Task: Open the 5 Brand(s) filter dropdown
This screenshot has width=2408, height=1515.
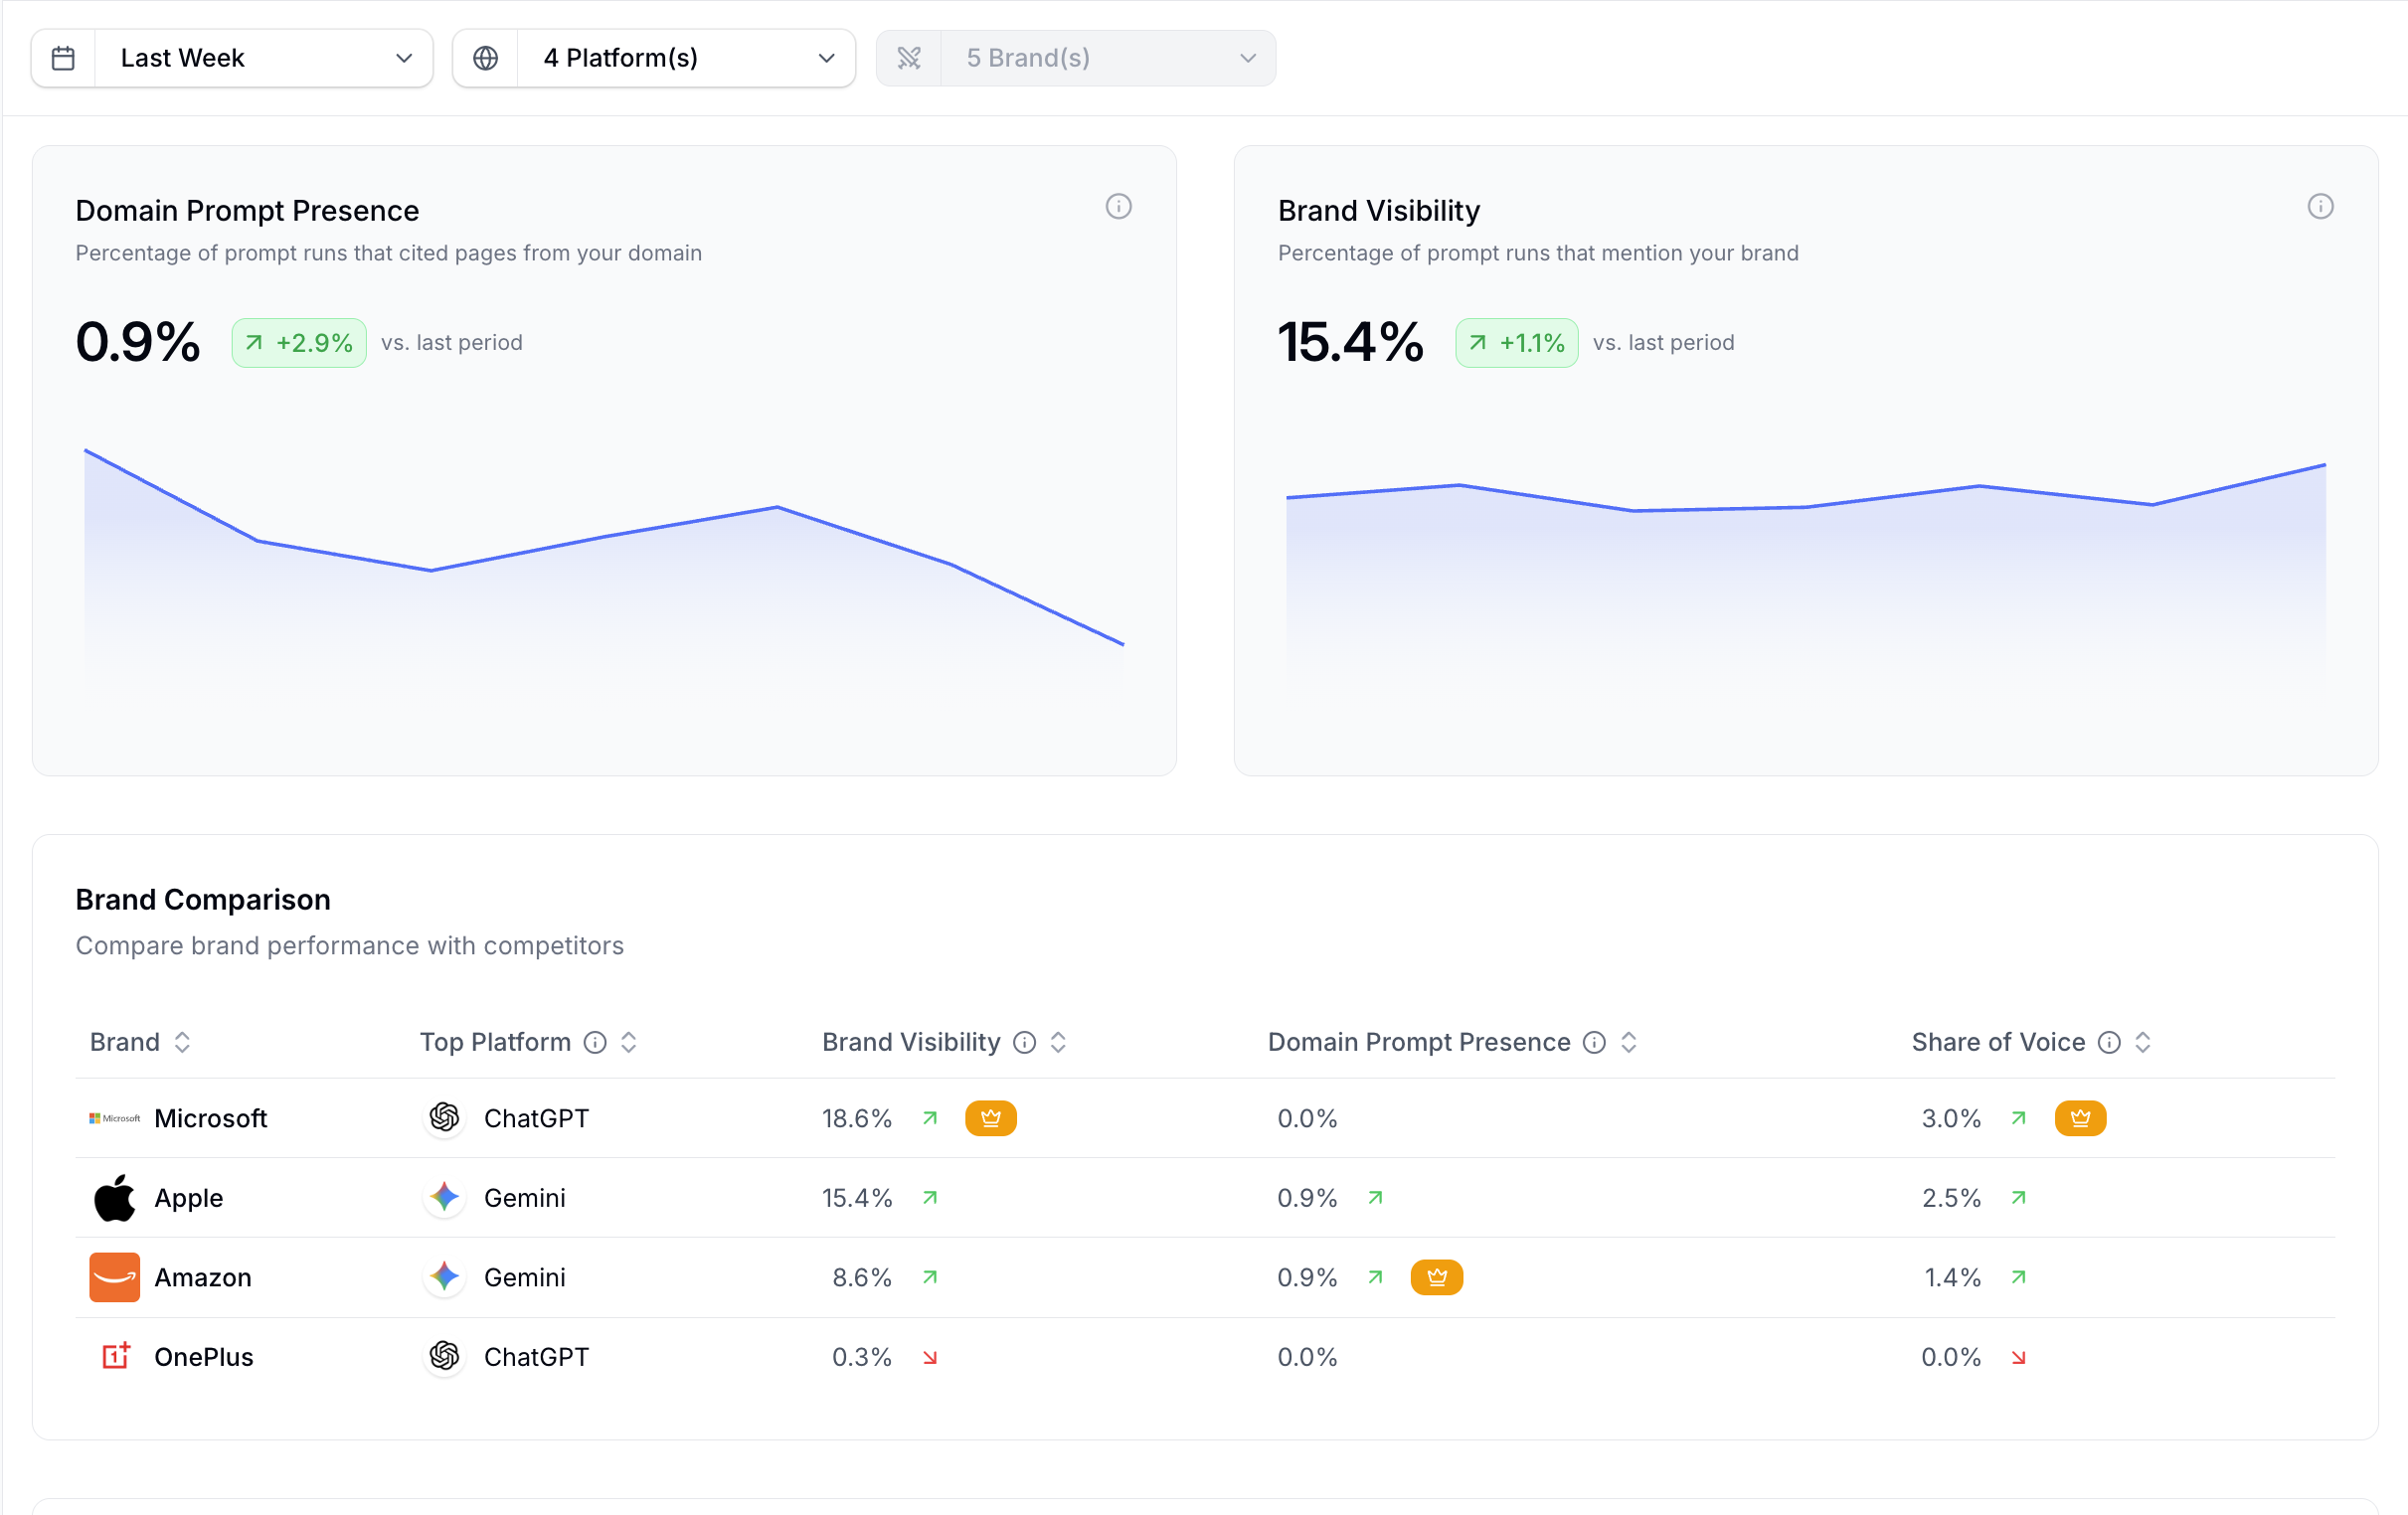Action: pos(1076,58)
